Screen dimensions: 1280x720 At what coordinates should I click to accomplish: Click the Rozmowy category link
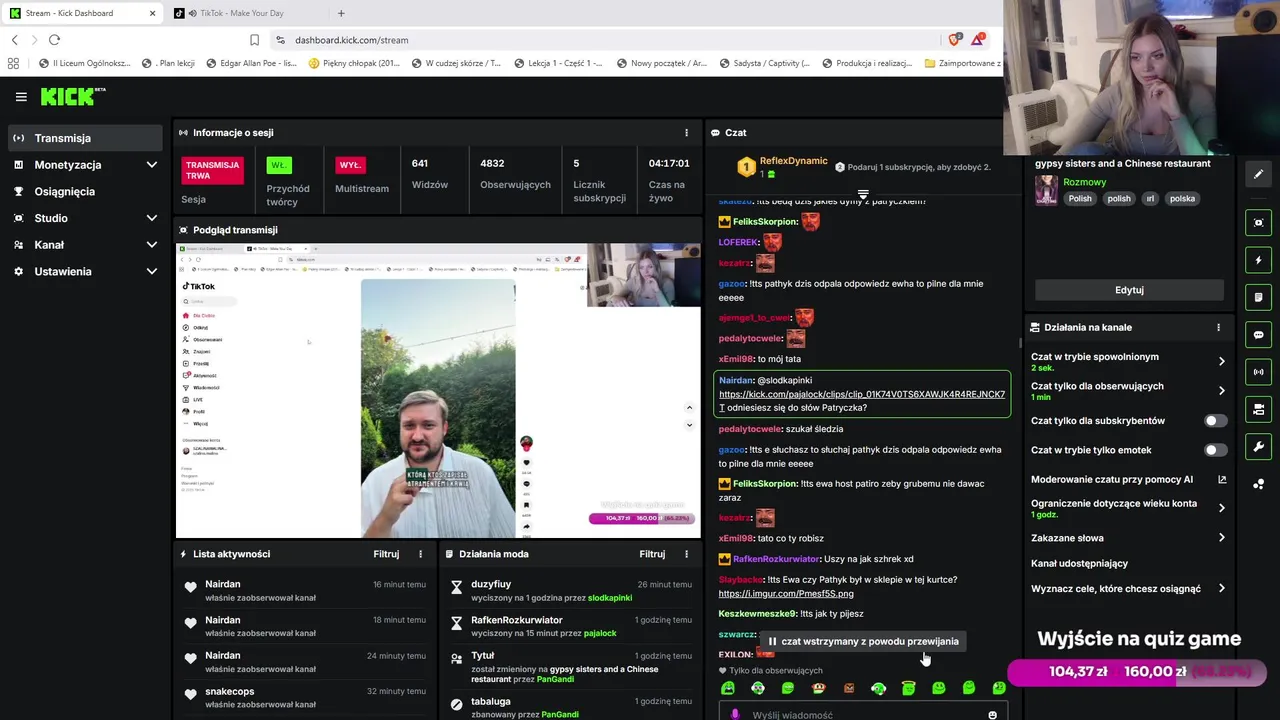(x=1085, y=182)
